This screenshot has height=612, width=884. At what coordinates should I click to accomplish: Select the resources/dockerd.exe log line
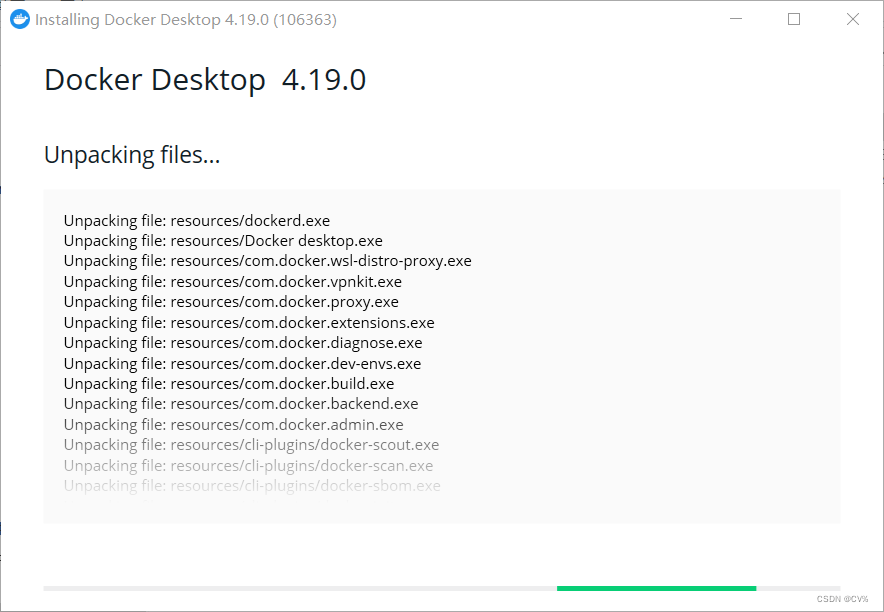click(x=197, y=220)
